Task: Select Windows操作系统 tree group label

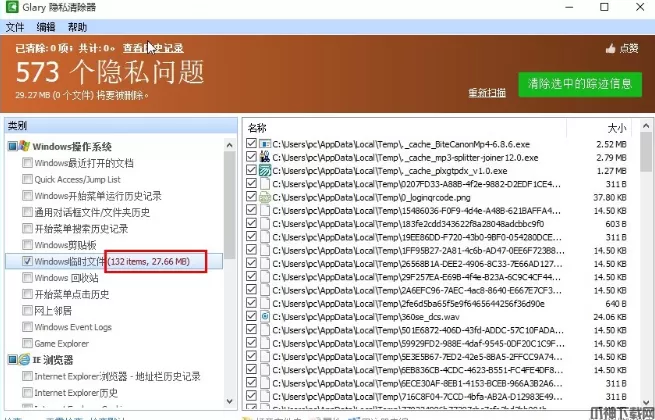Action: pos(72,147)
